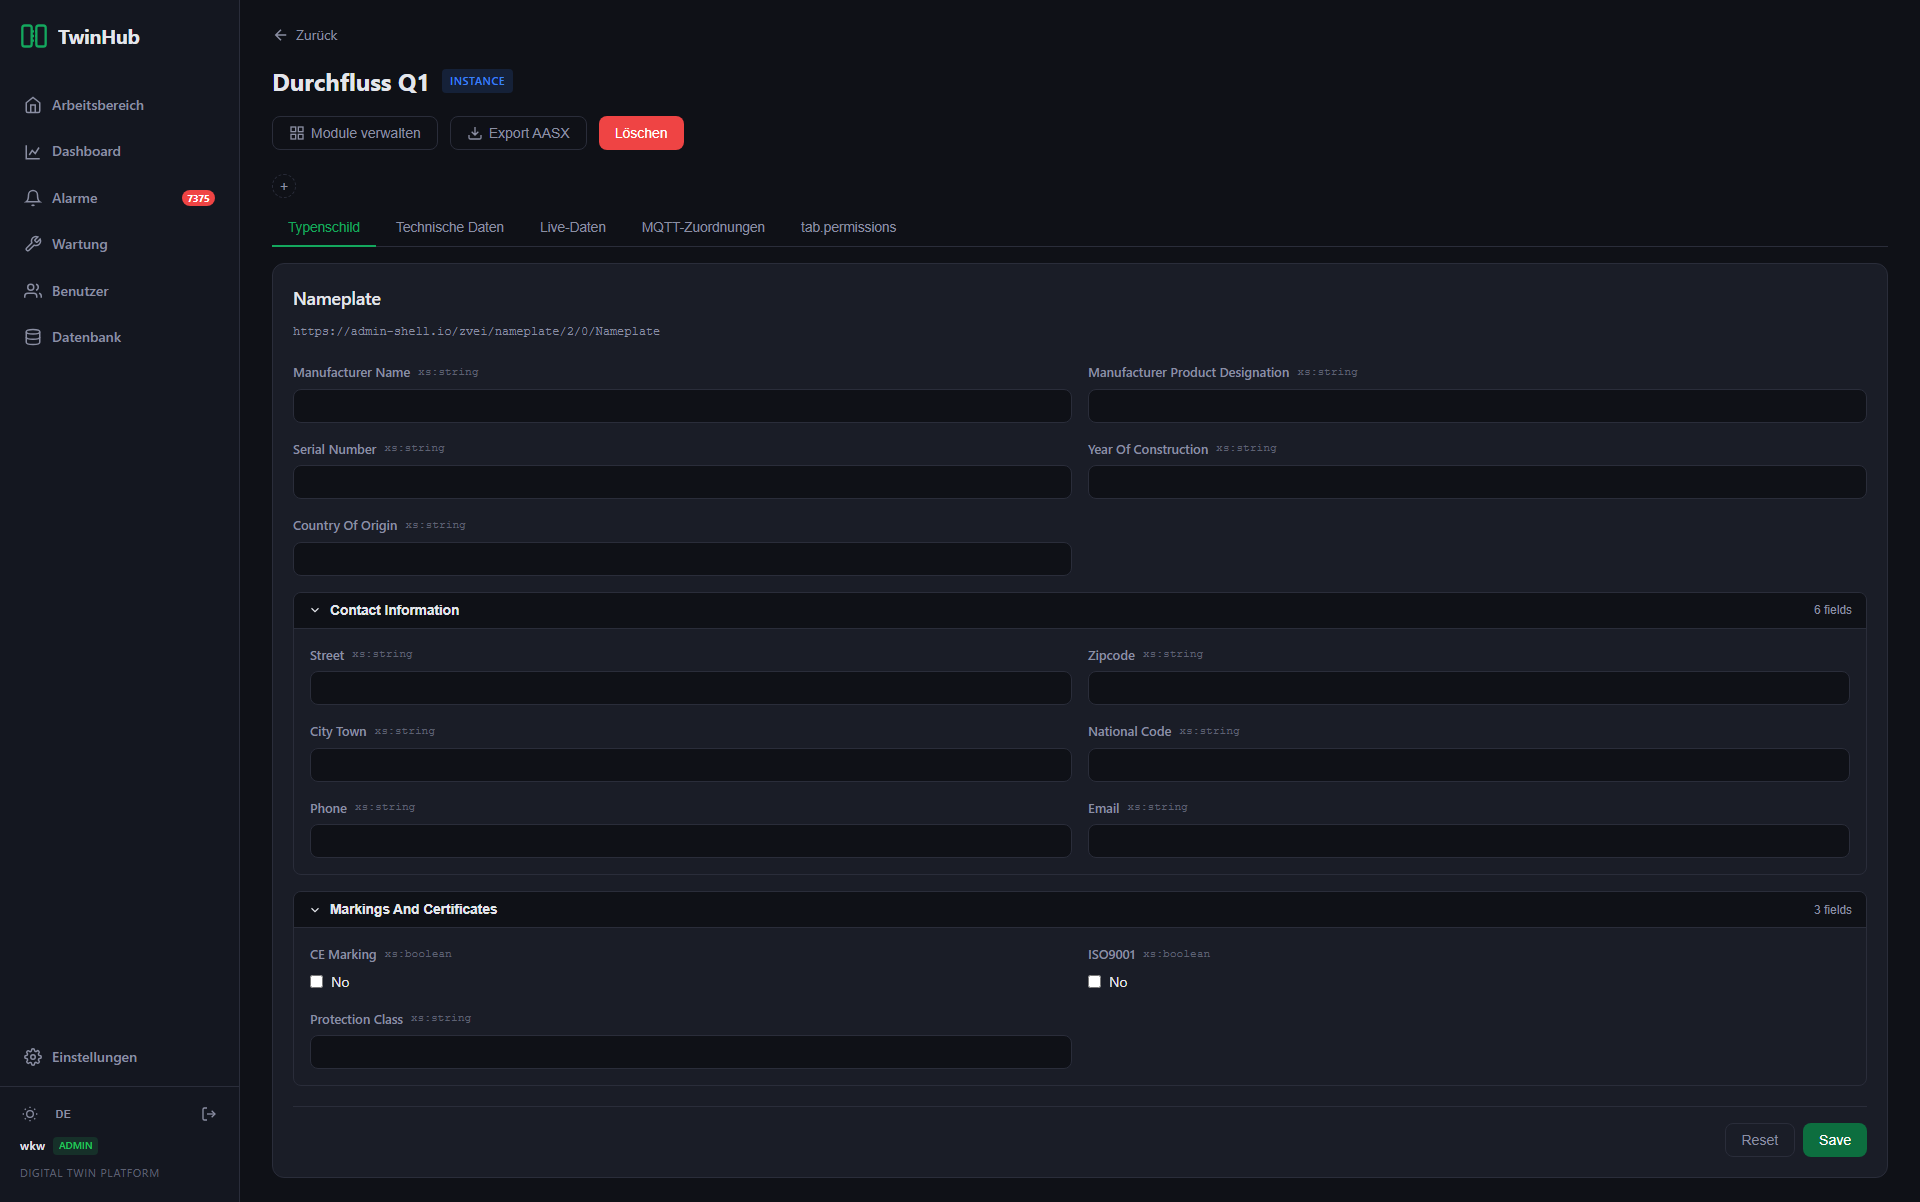Open Alarme bell icon

[x=33, y=198]
